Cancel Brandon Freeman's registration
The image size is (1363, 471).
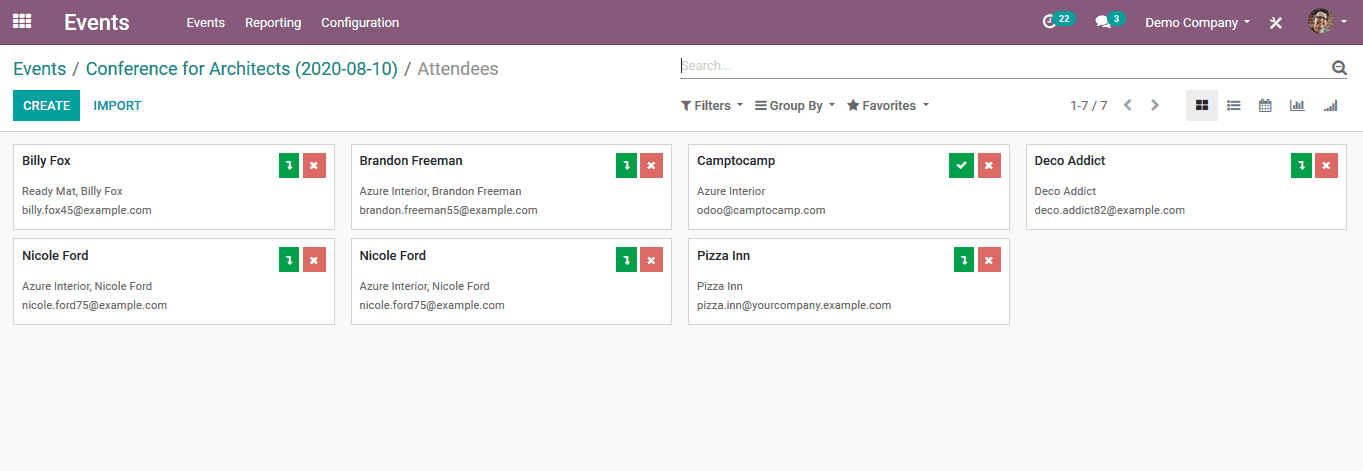point(652,166)
